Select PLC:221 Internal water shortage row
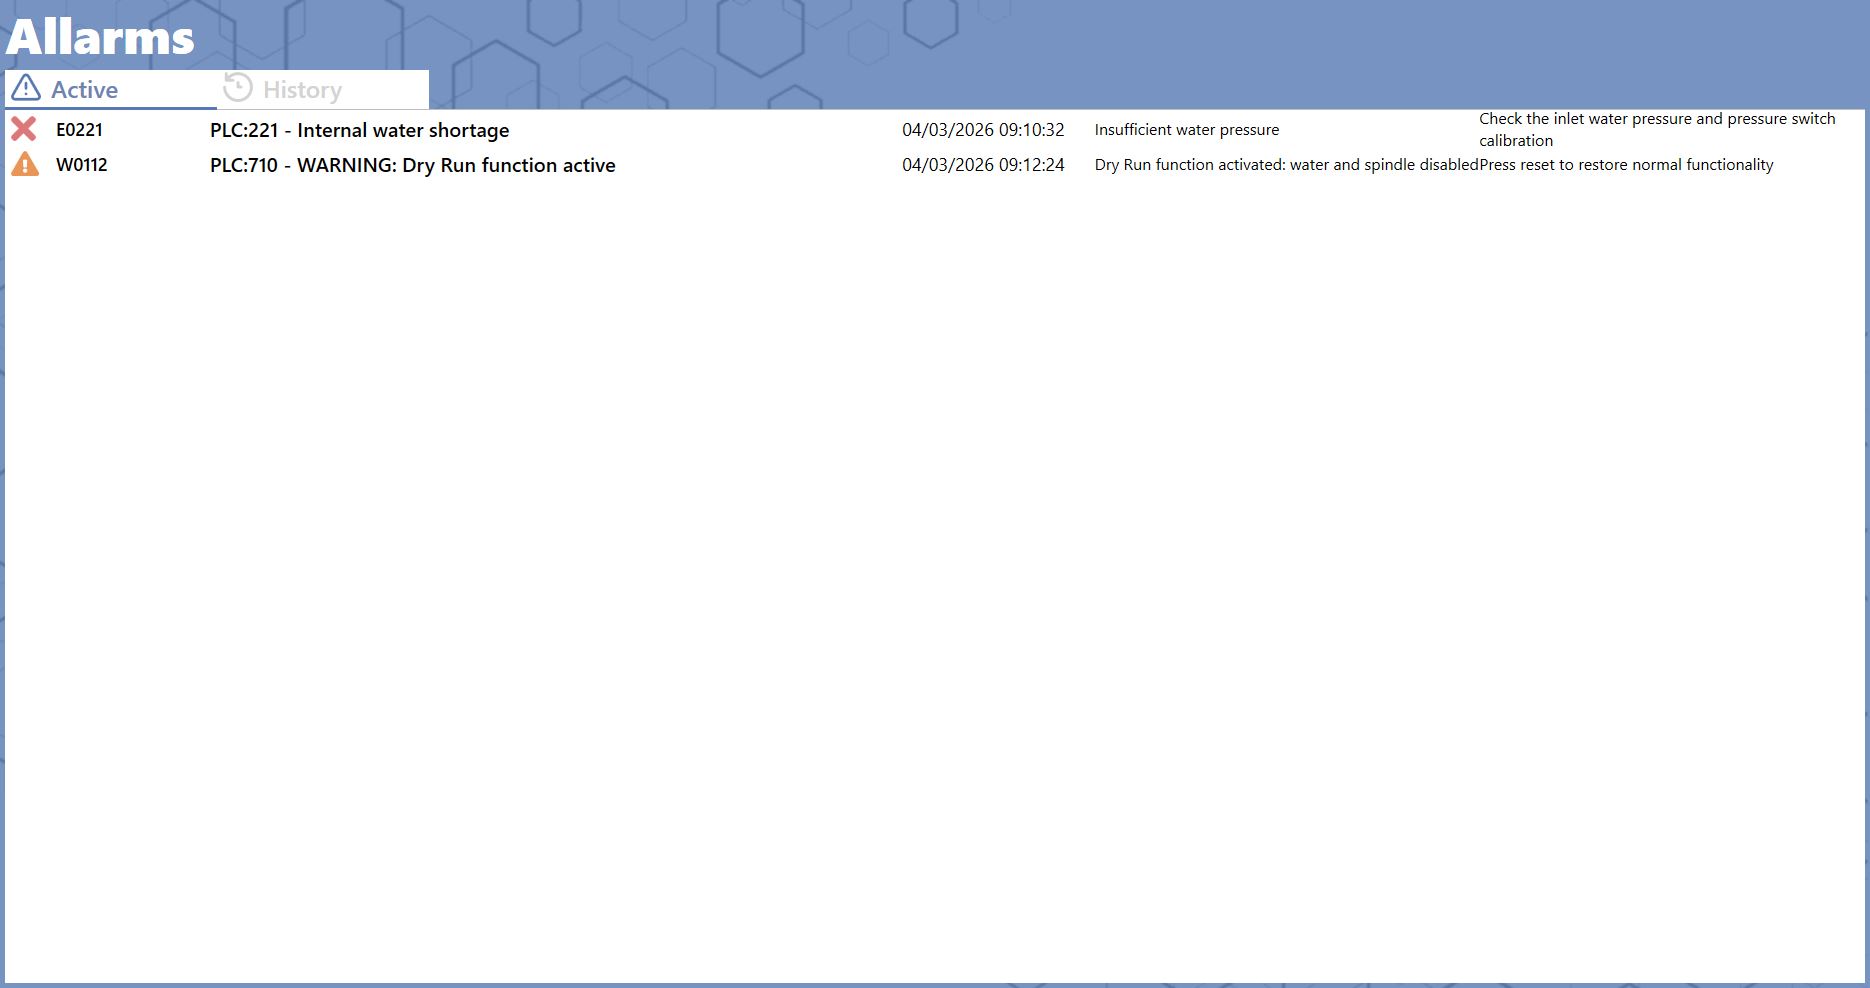1870x988 pixels. (x=934, y=130)
